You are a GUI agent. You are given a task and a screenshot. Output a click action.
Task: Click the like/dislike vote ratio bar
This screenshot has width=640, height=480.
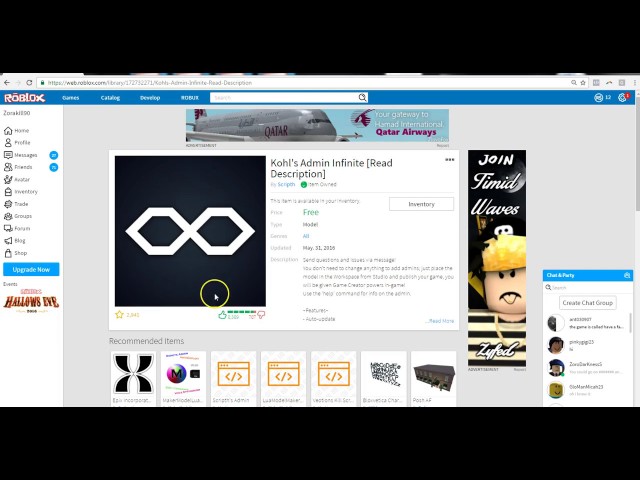point(242,312)
